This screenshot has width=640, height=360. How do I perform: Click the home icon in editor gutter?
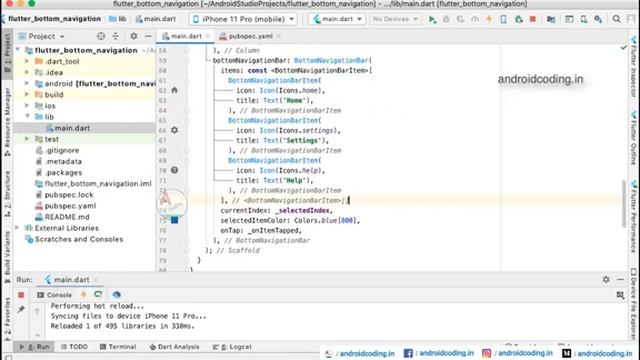[174, 90]
